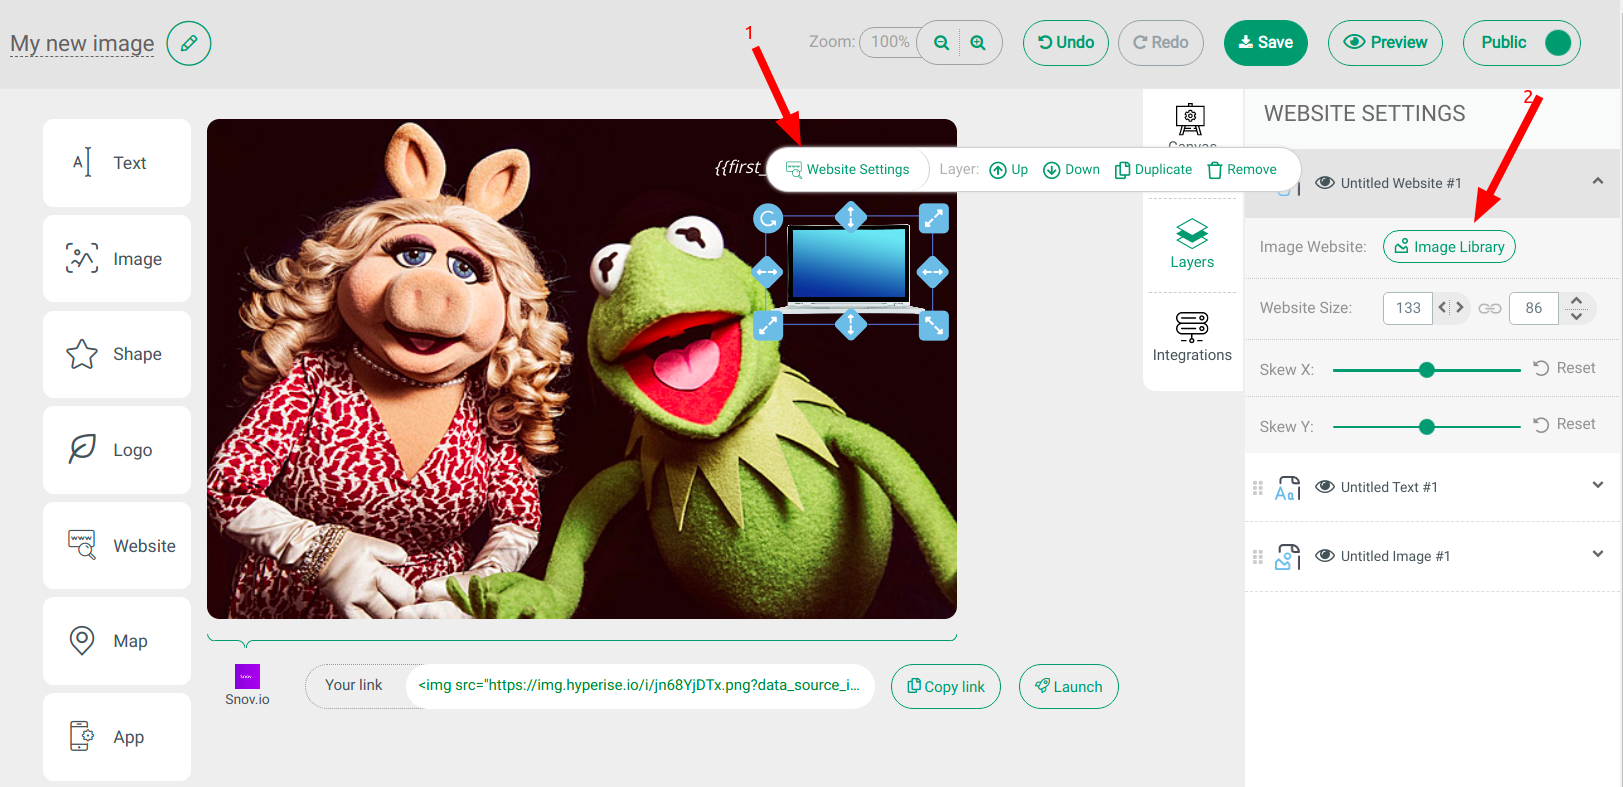Toggle the aspect ratio link icon
This screenshot has height=787, width=1623.
point(1490,308)
